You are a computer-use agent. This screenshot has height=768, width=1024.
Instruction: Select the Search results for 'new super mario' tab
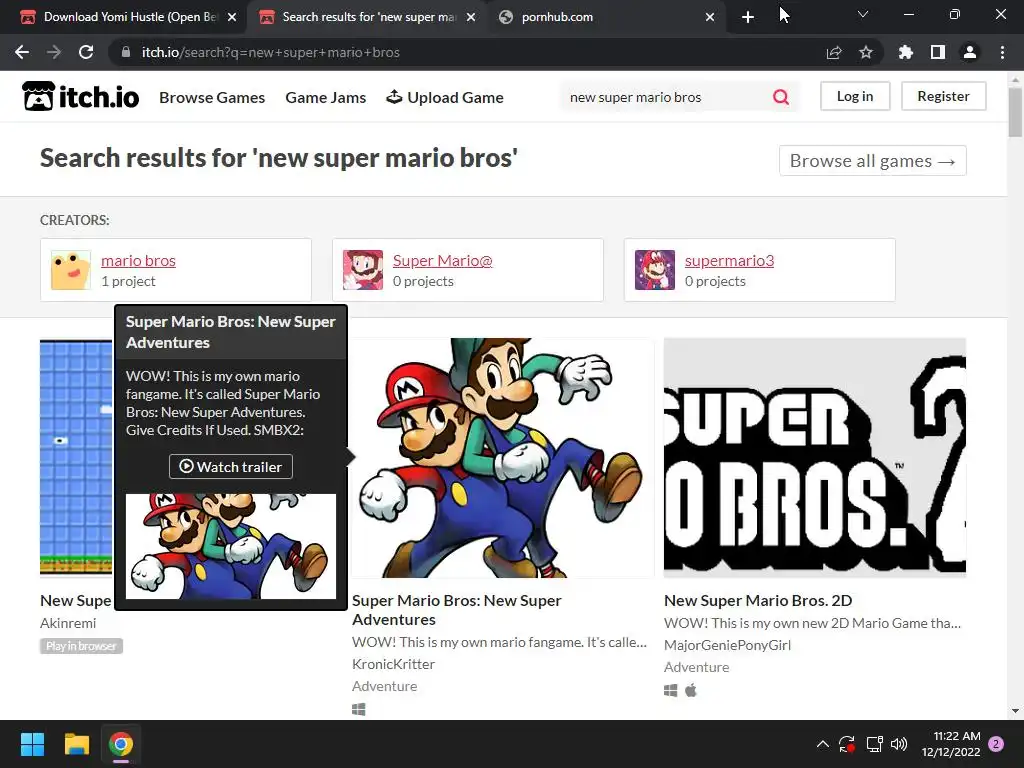366,17
